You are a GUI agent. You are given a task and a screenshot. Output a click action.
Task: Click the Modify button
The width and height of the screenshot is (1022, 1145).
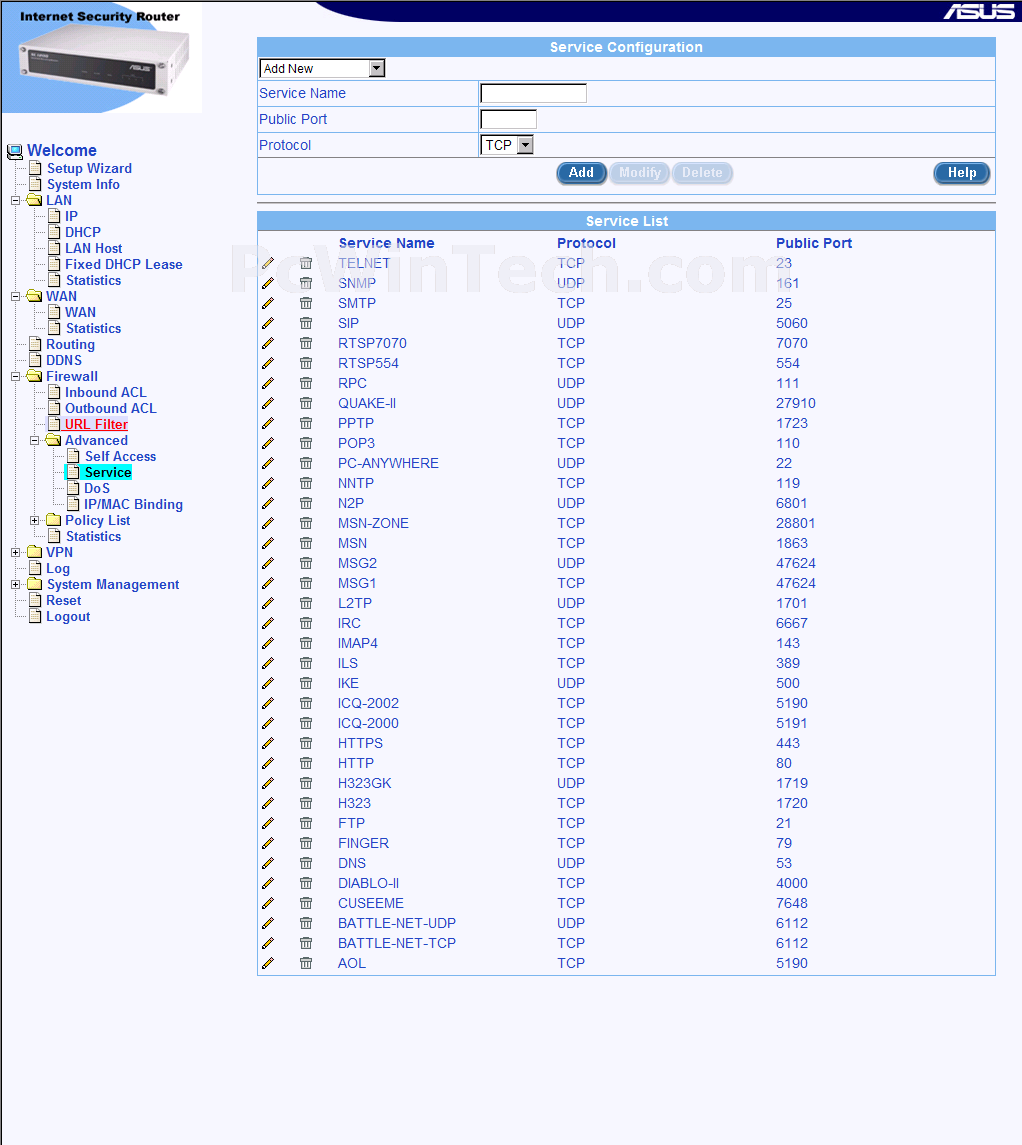point(639,173)
